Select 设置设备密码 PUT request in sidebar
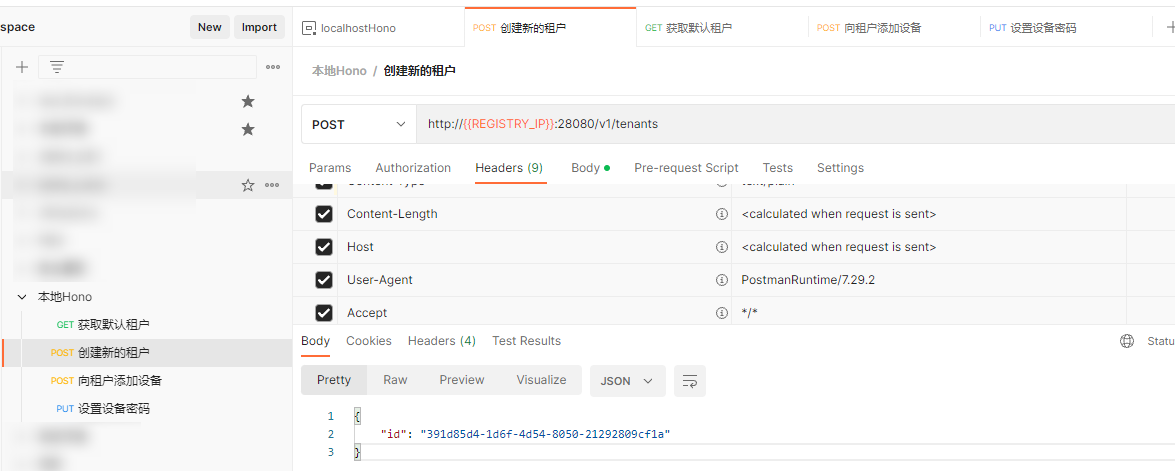Screen dimensions: 1175x471 113,409
